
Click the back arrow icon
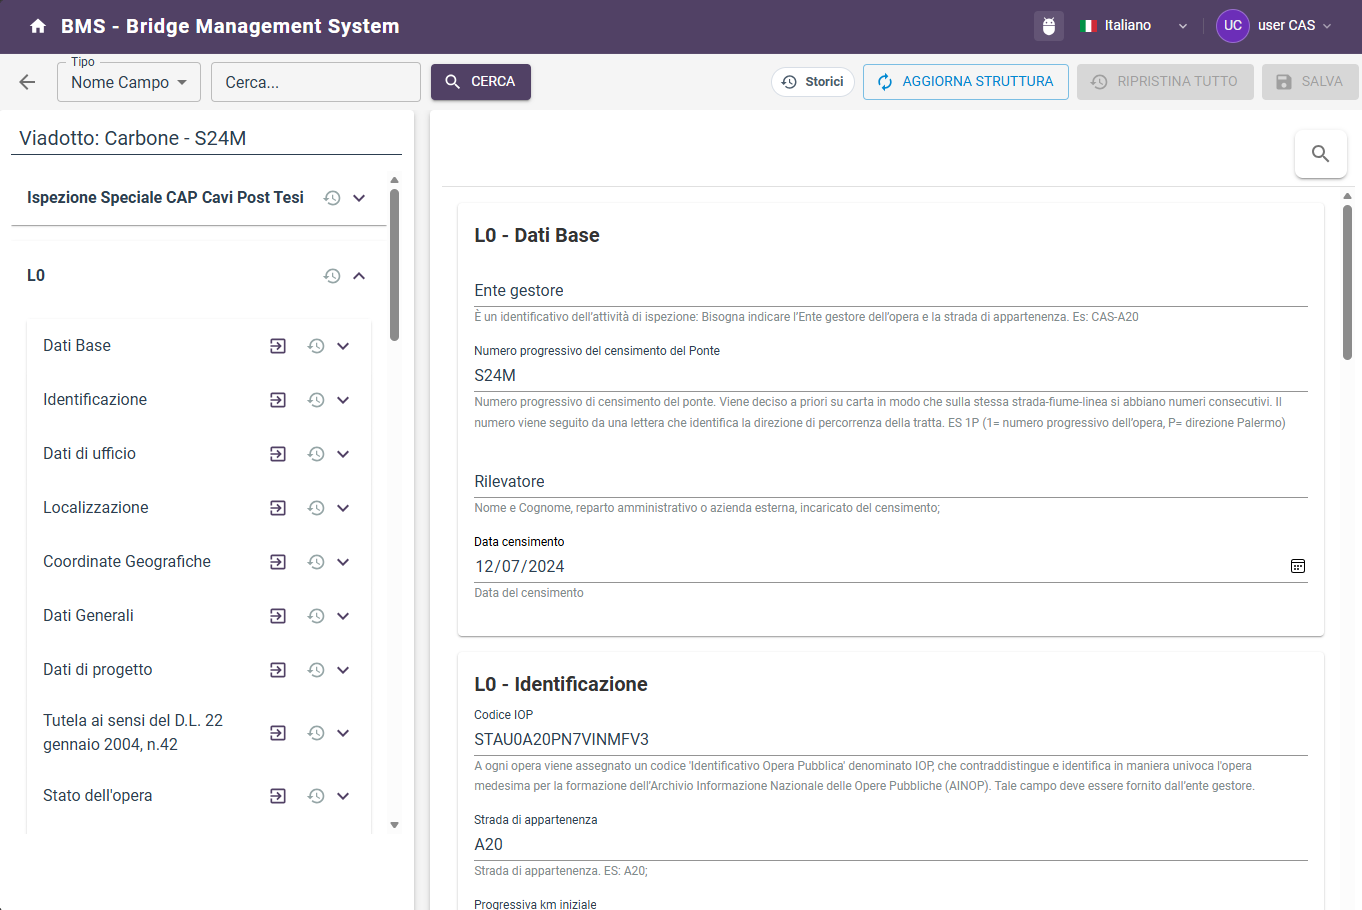coord(27,82)
